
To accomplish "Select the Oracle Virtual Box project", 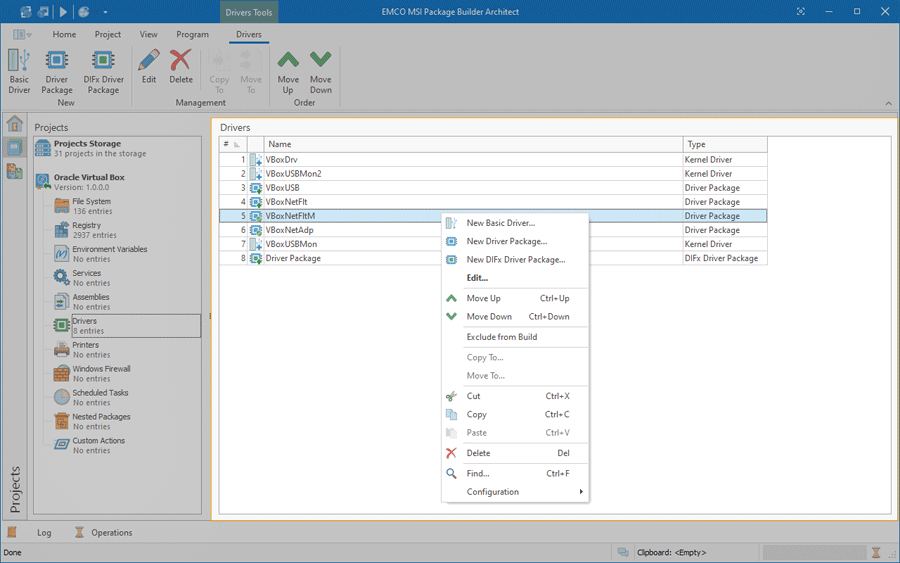I will pos(117,182).
